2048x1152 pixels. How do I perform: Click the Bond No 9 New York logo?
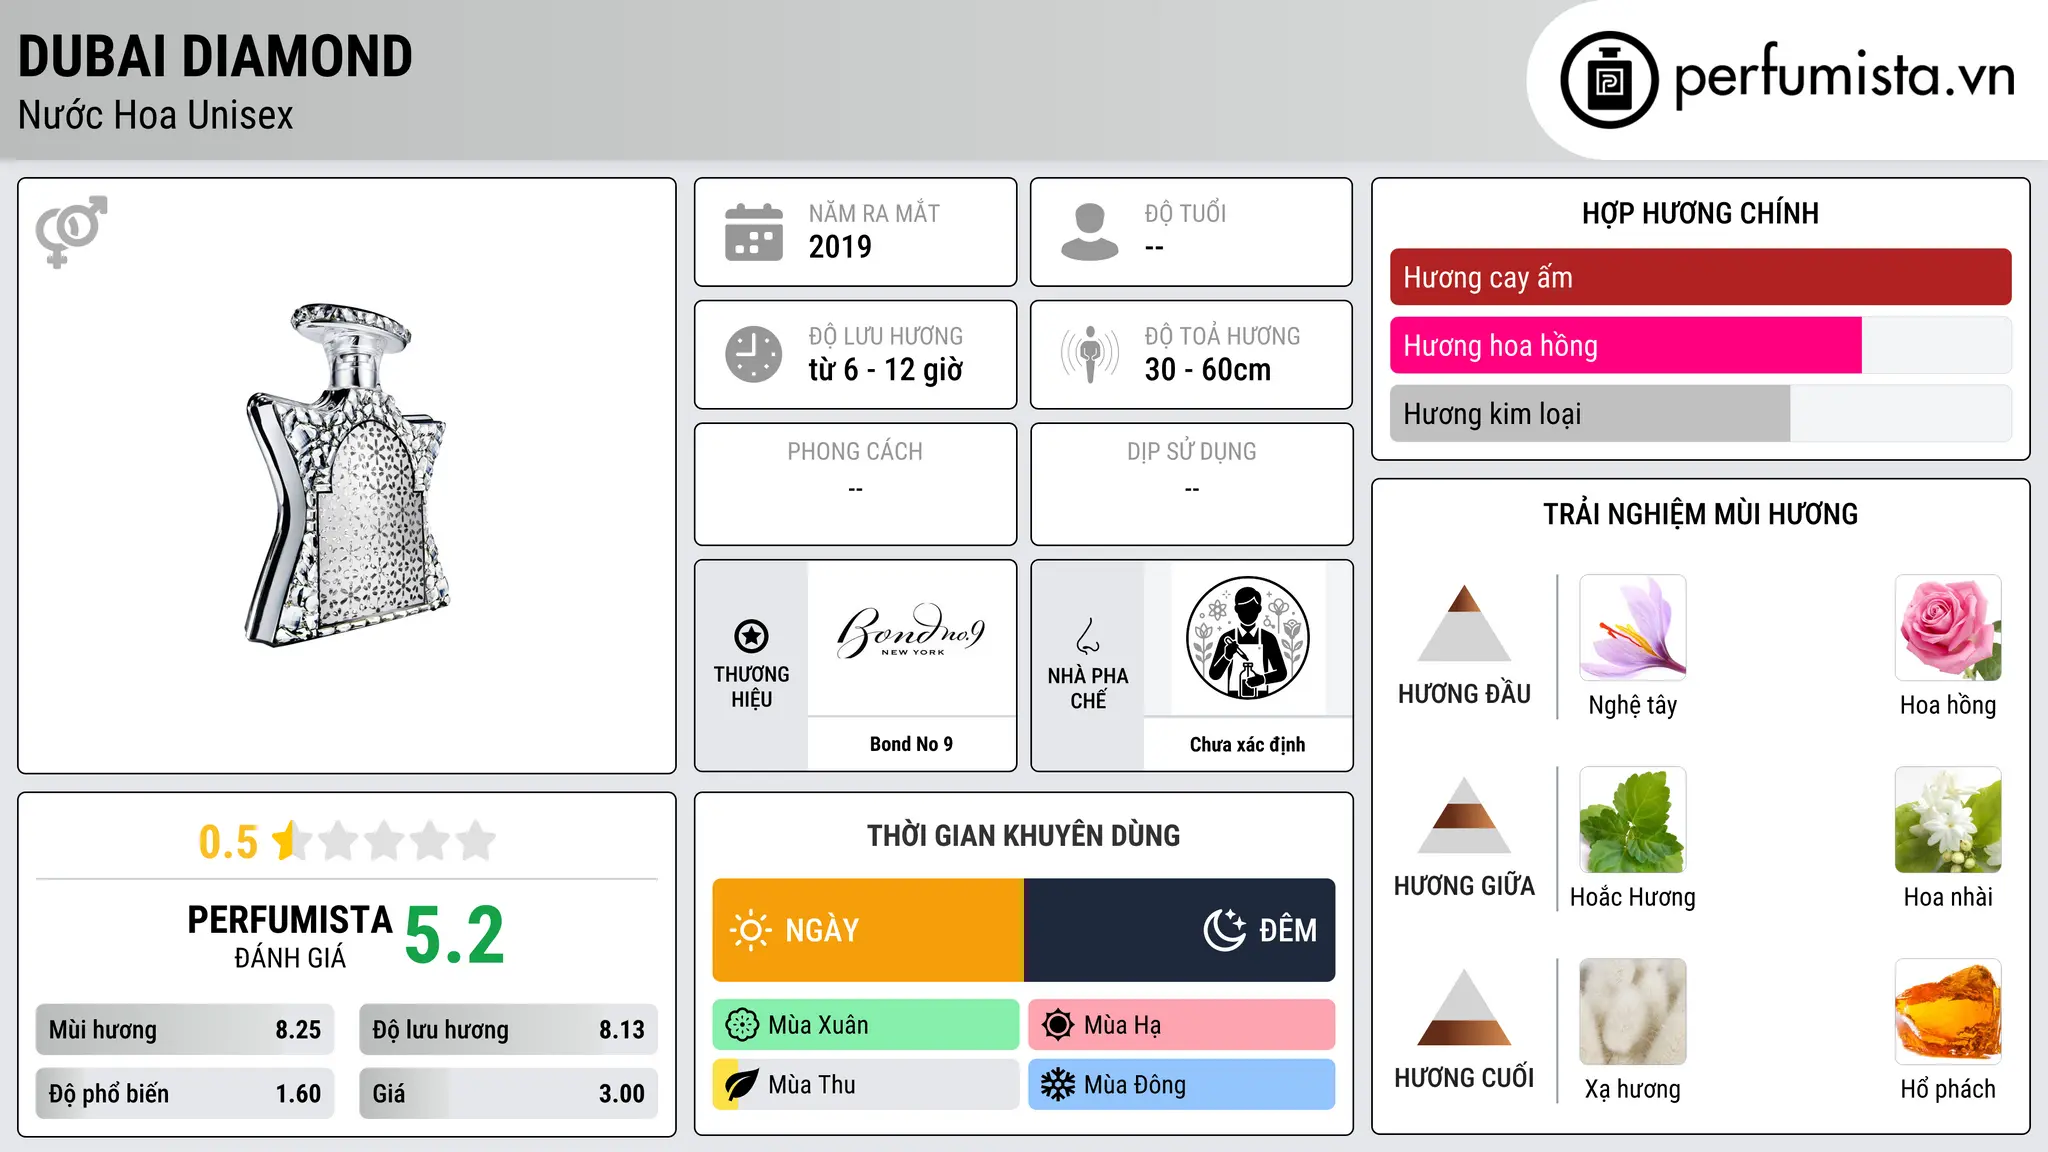[911, 632]
